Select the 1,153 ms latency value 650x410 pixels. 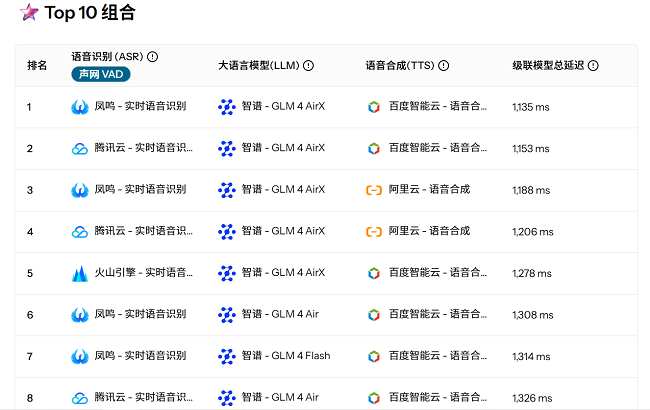(531, 148)
